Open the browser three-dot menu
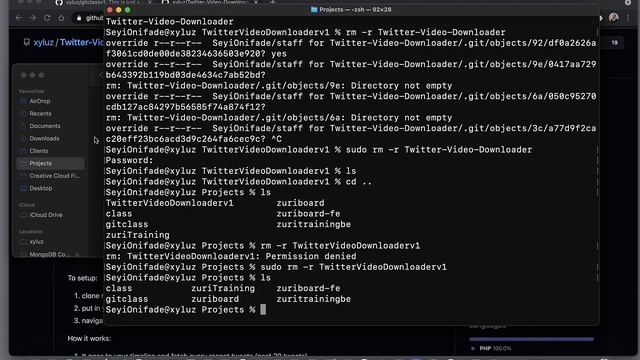 coord(628,18)
